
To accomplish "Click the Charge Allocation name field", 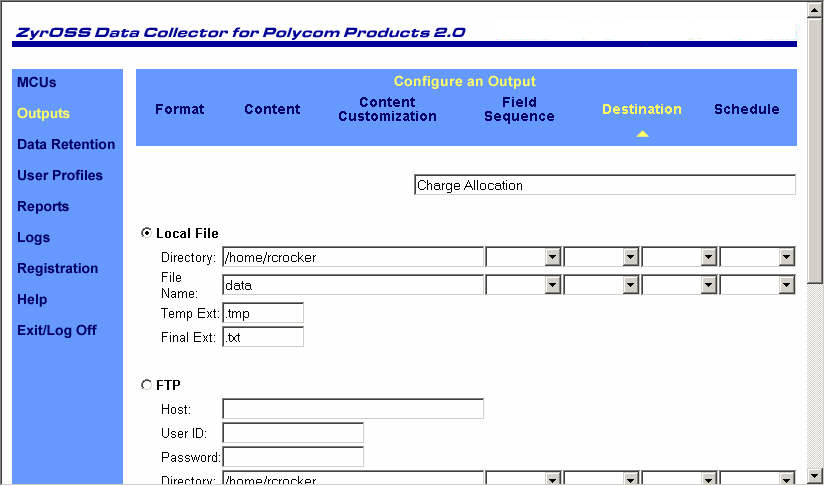I will [x=605, y=185].
